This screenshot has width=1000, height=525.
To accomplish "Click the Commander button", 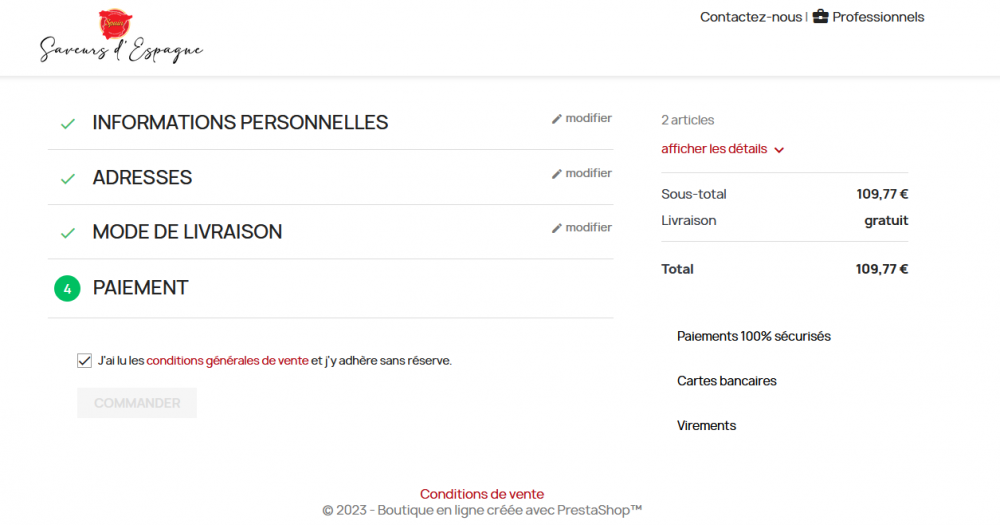I will point(137,403).
